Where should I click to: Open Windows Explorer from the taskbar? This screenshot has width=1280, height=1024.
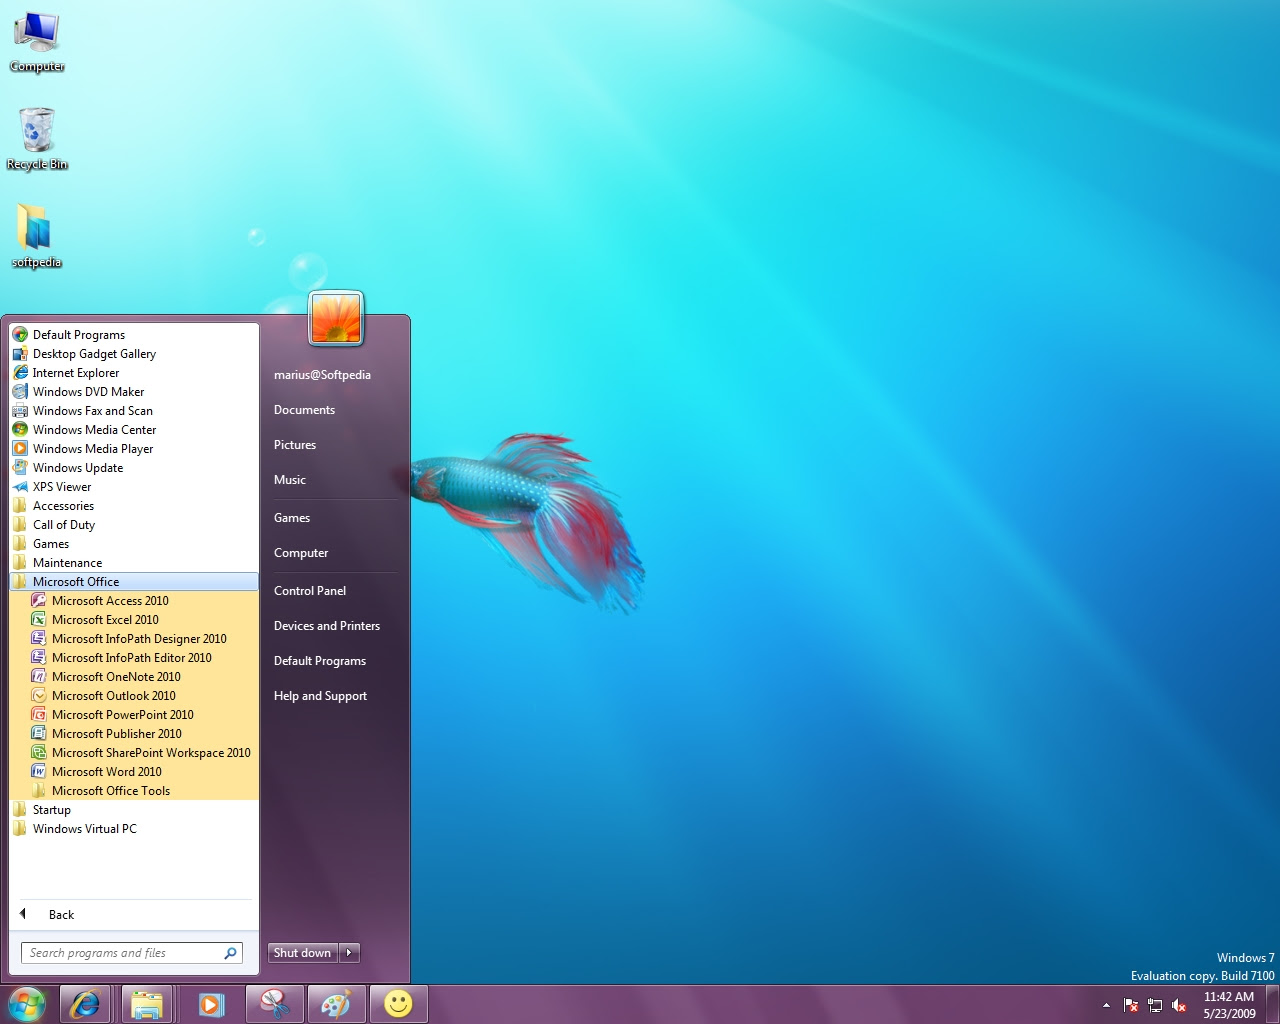coord(147,1004)
